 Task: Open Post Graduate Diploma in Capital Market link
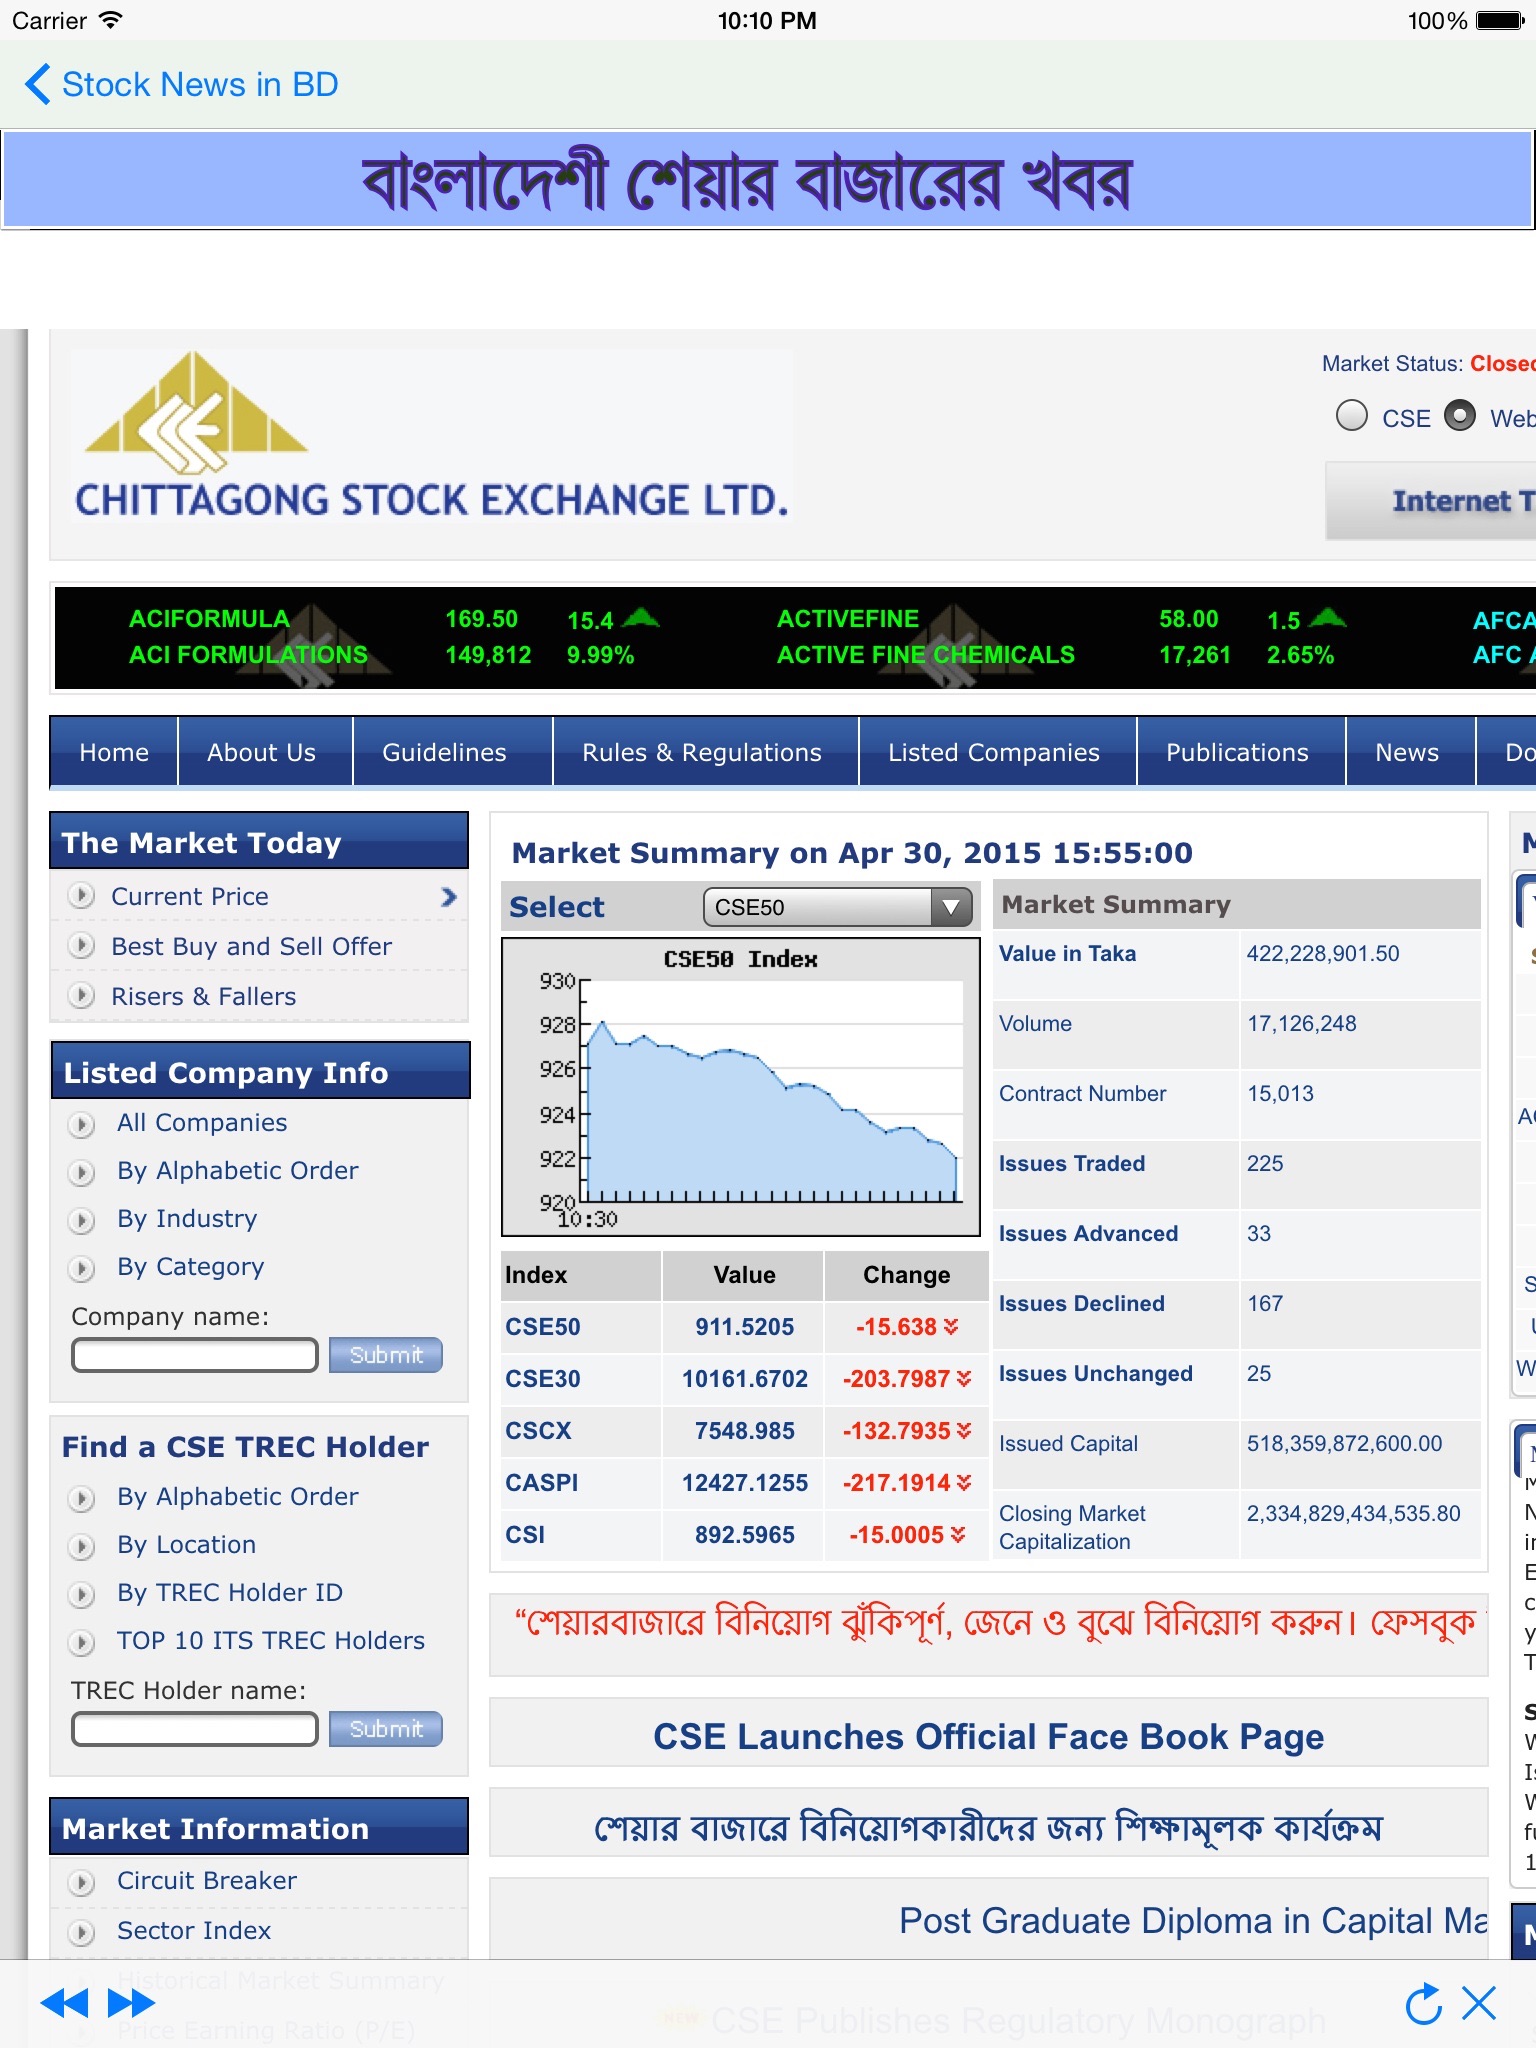[1193, 1921]
